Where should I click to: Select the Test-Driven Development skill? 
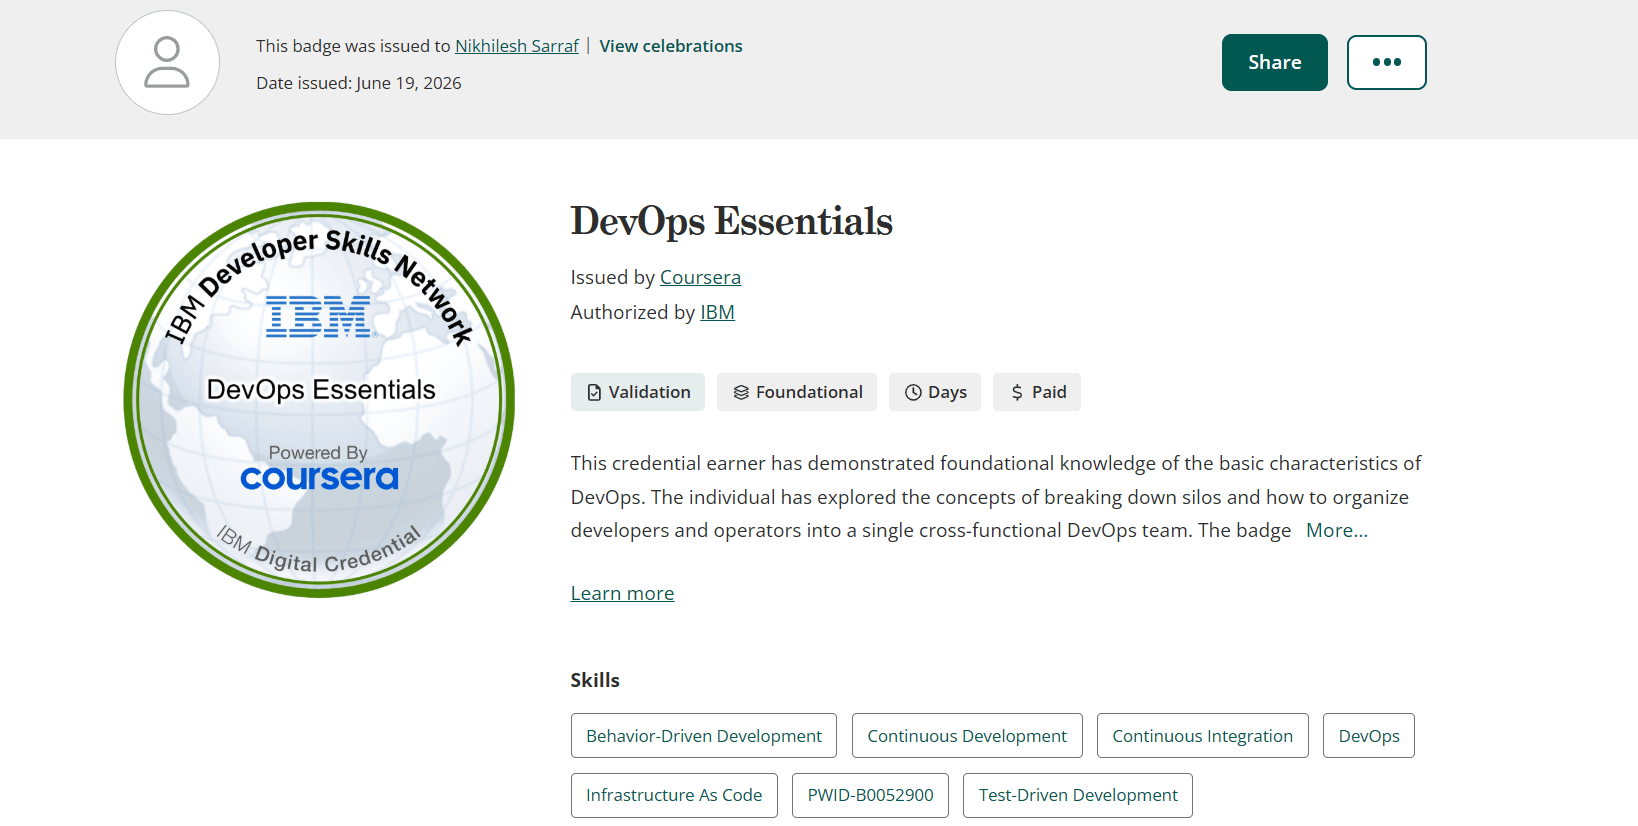click(1078, 795)
